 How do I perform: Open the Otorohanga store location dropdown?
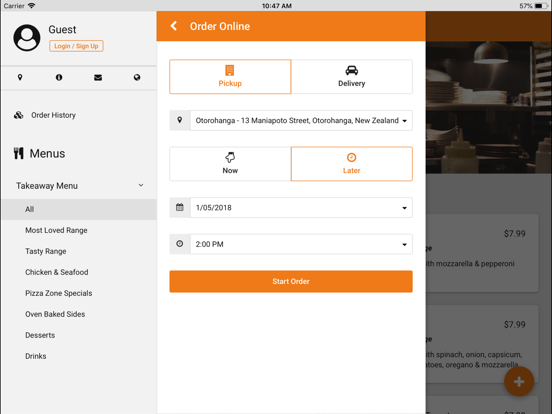point(301,120)
